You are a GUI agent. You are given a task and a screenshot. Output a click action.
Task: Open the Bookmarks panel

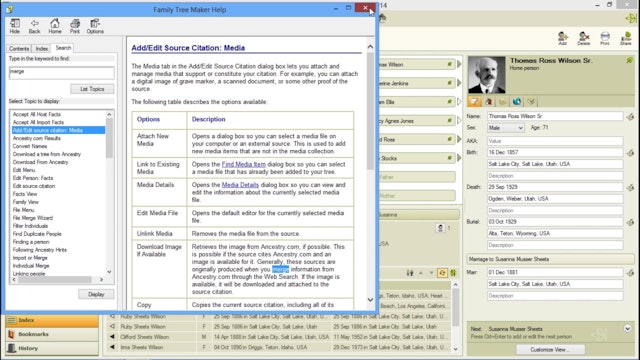(x=52, y=334)
